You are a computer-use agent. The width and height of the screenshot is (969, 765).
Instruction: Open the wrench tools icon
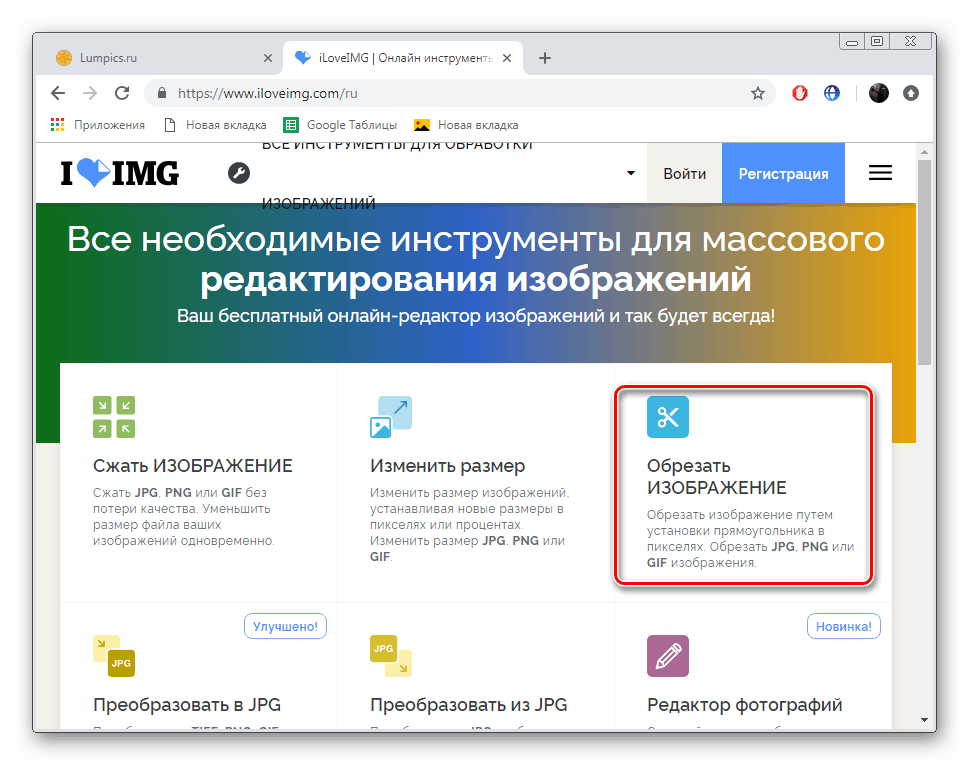[x=239, y=173]
